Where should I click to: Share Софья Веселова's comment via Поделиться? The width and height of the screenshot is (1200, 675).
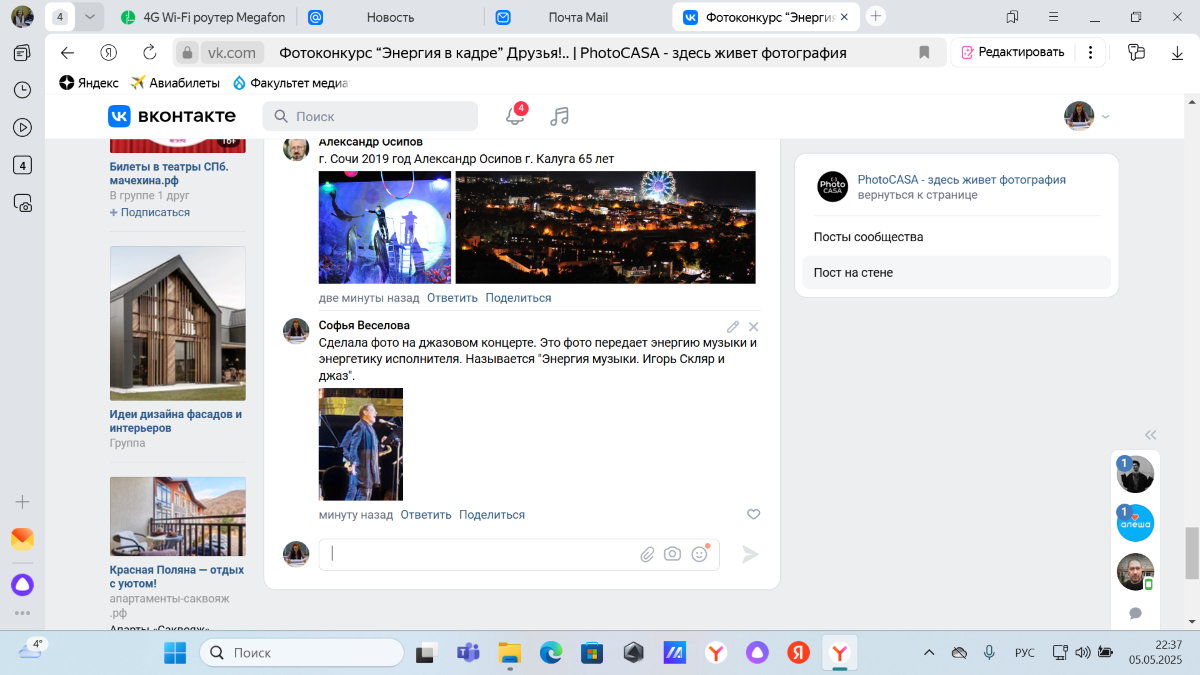pos(492,515)
